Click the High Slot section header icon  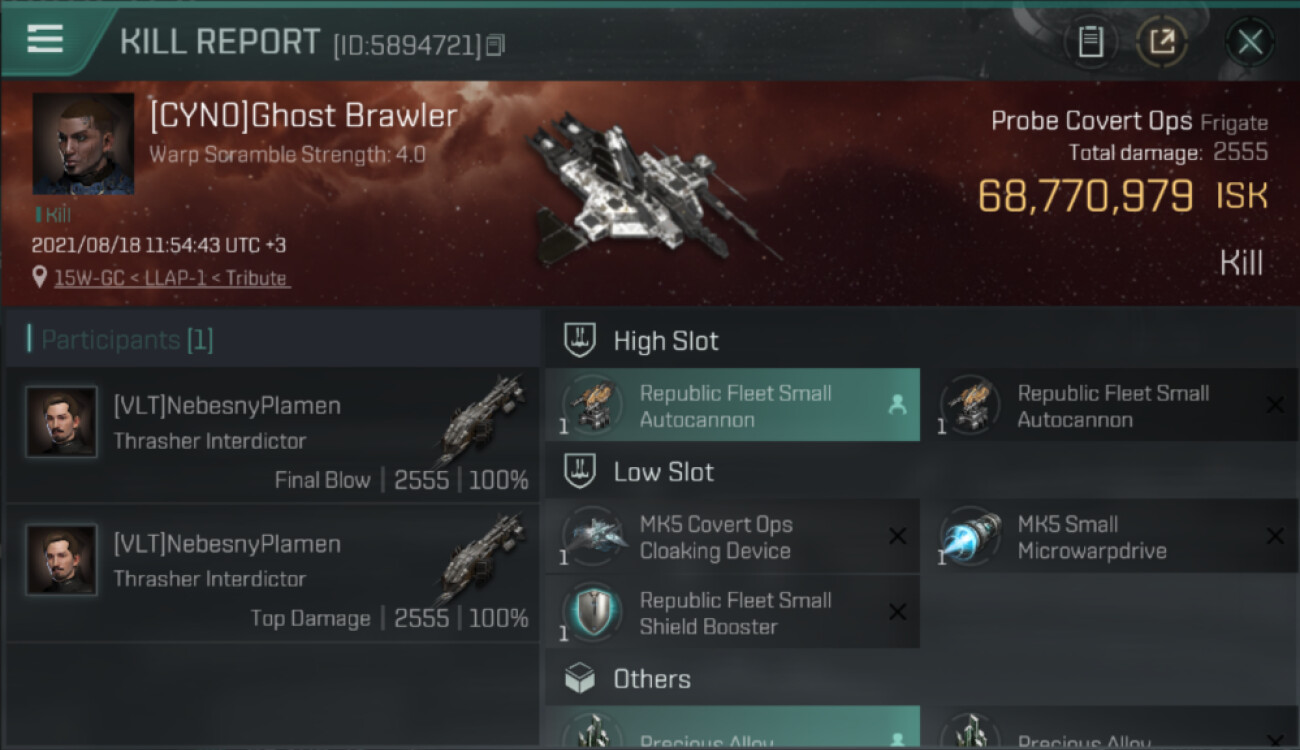(580, 340)
